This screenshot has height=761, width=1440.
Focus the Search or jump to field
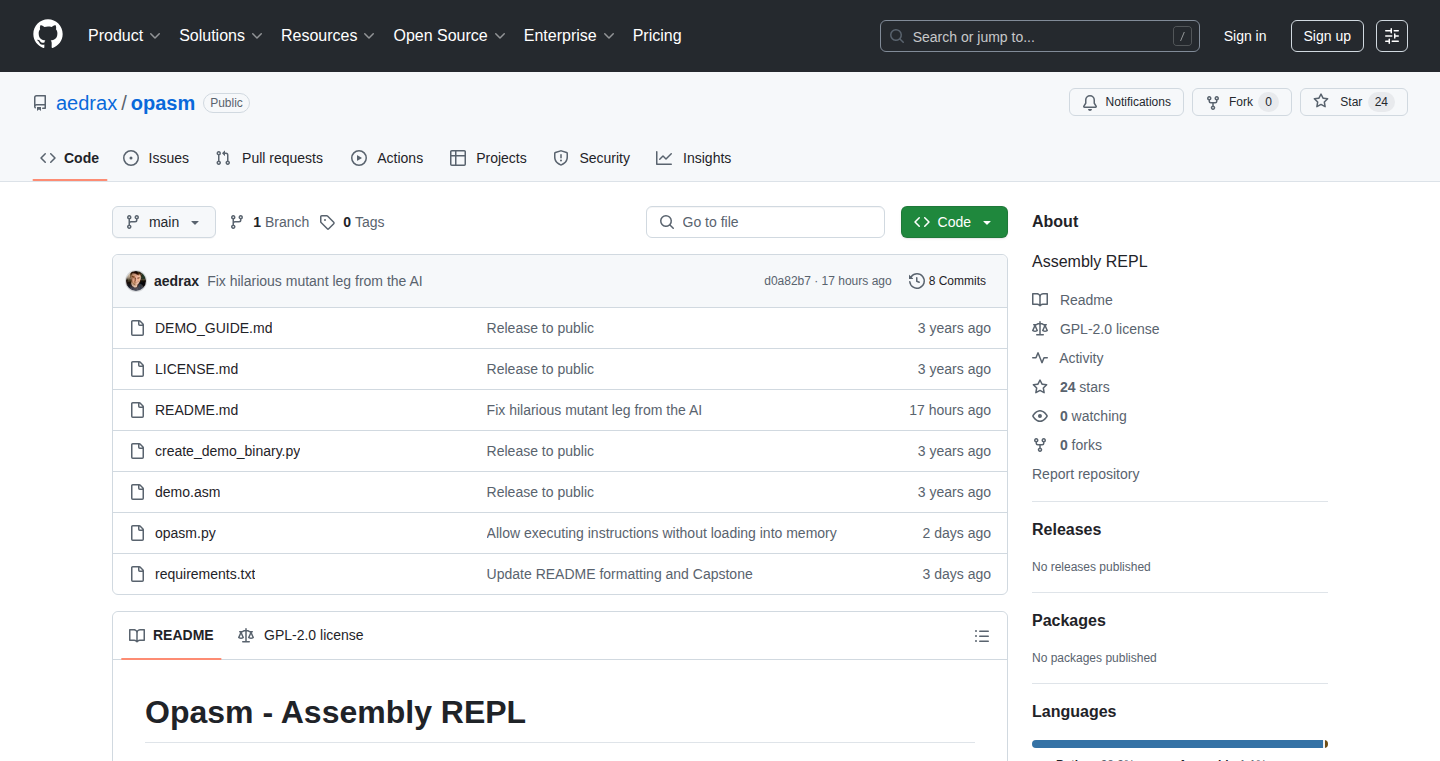coord(1040,36)
